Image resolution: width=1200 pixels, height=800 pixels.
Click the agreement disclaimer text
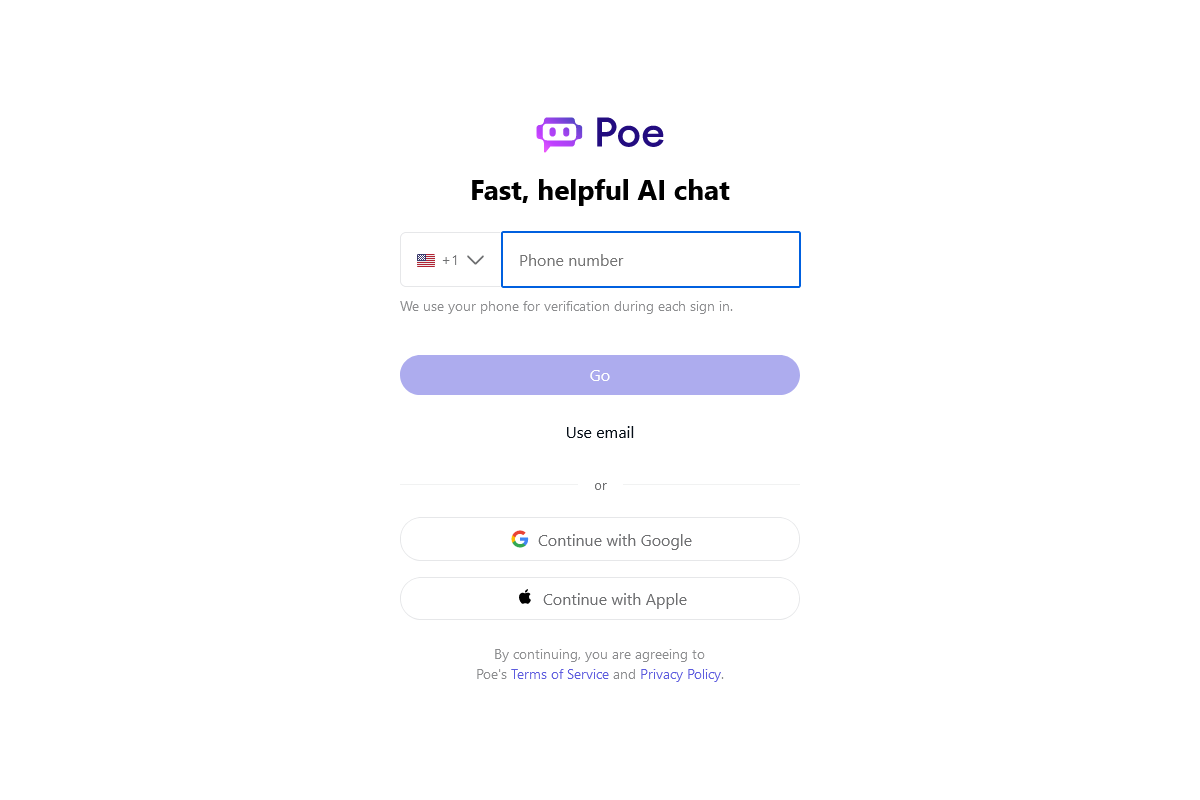click(600, 654)
